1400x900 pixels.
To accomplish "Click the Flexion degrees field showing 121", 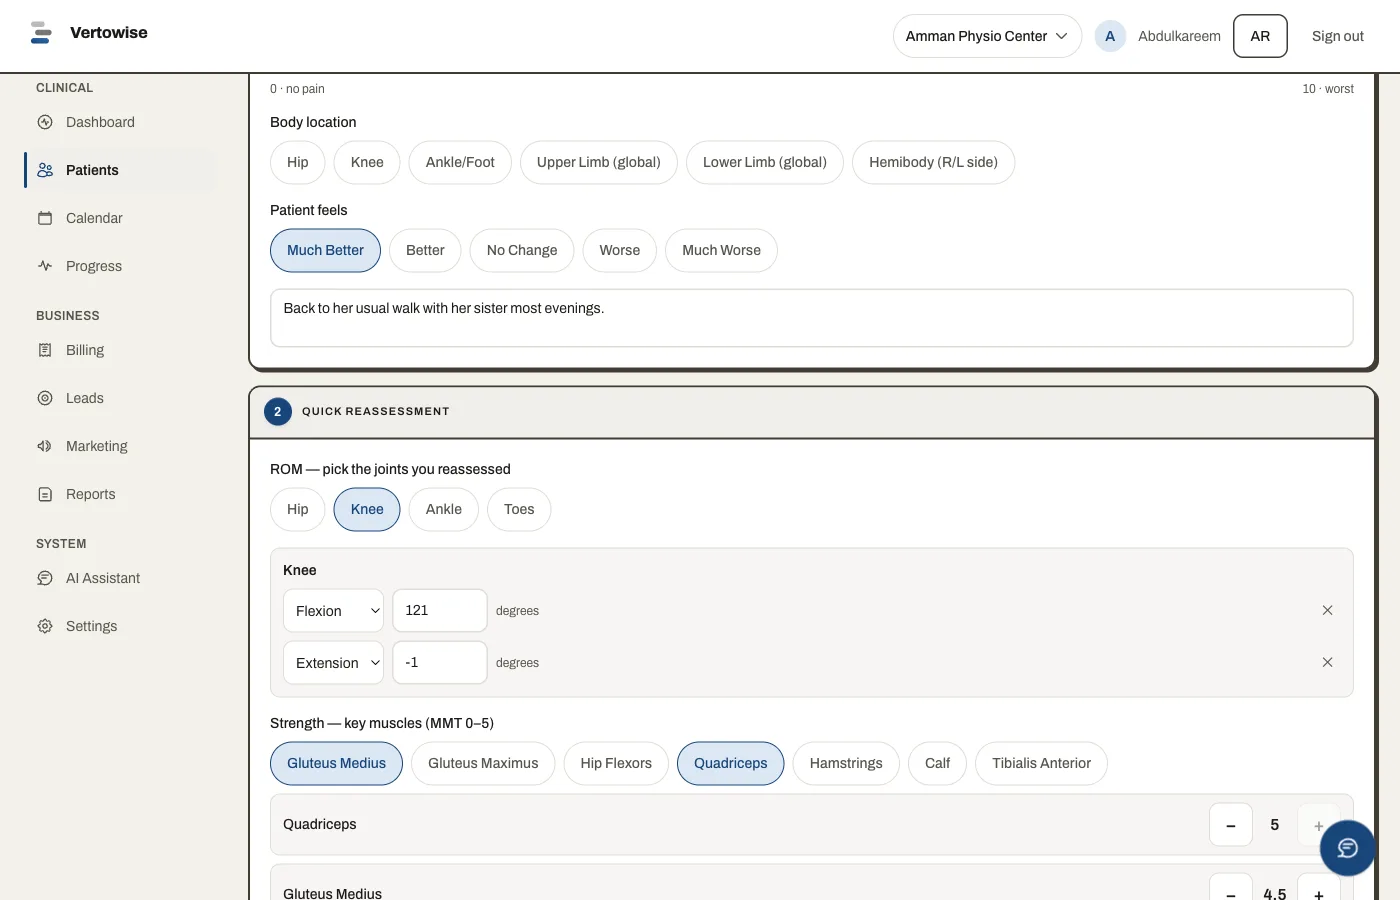I will coord(440,610).
